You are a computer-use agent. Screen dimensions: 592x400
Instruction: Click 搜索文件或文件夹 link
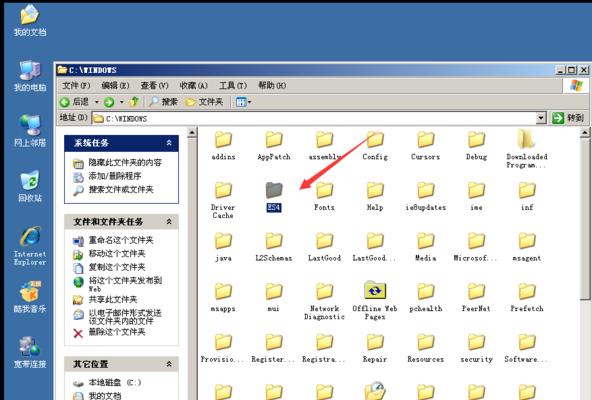[x=121, y=190]
